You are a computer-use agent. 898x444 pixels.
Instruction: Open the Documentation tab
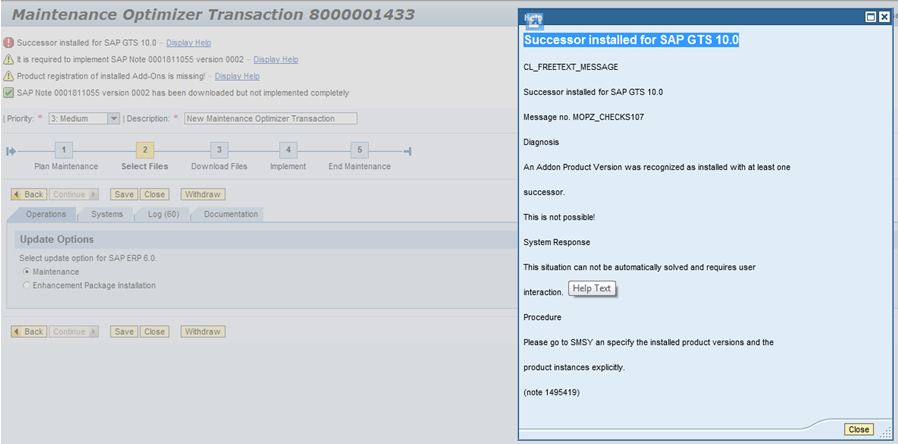point(231,214)
